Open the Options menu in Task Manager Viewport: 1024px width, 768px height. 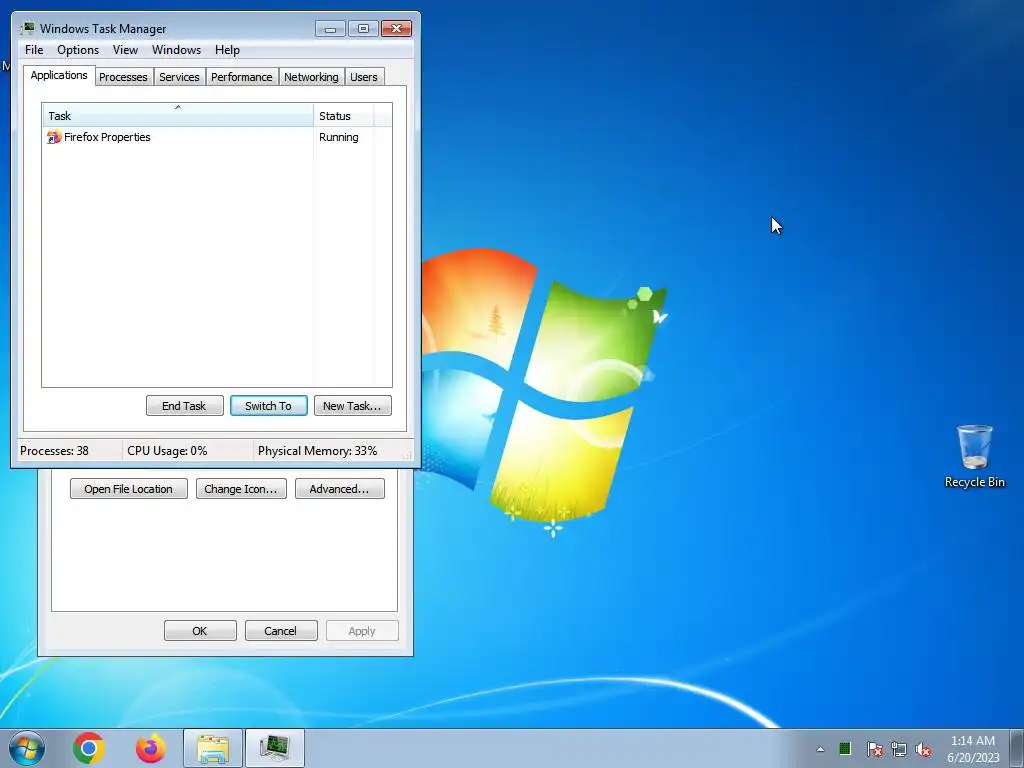click(78, 50)
